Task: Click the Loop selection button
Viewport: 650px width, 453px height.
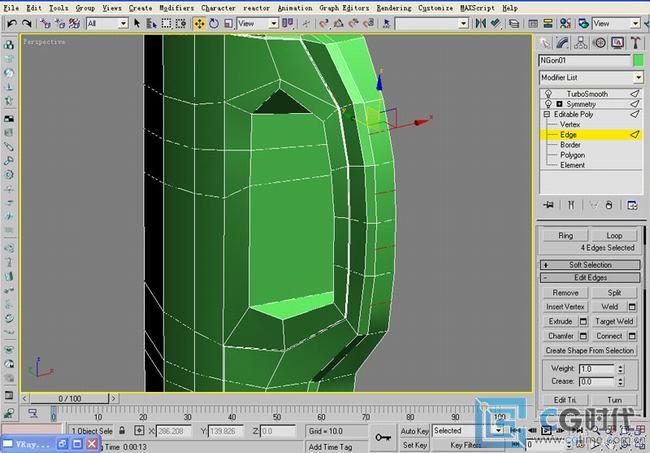Action: (614, 235)
